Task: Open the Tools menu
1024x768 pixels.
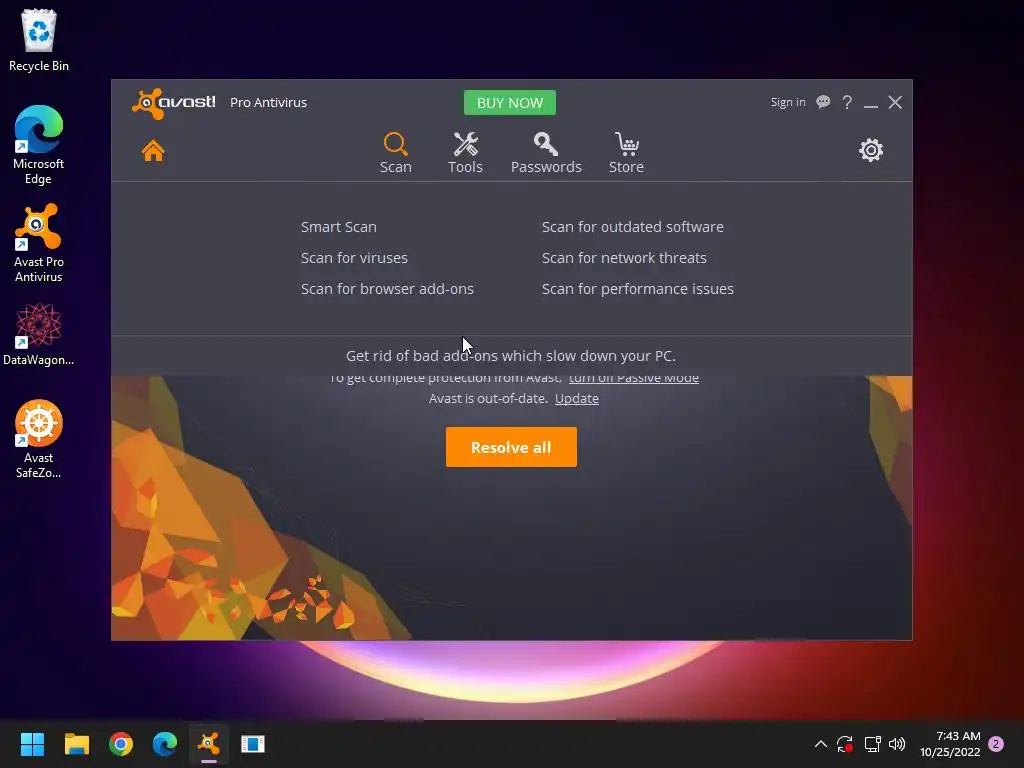Action: pyautogui.click(x=465, y=153)
